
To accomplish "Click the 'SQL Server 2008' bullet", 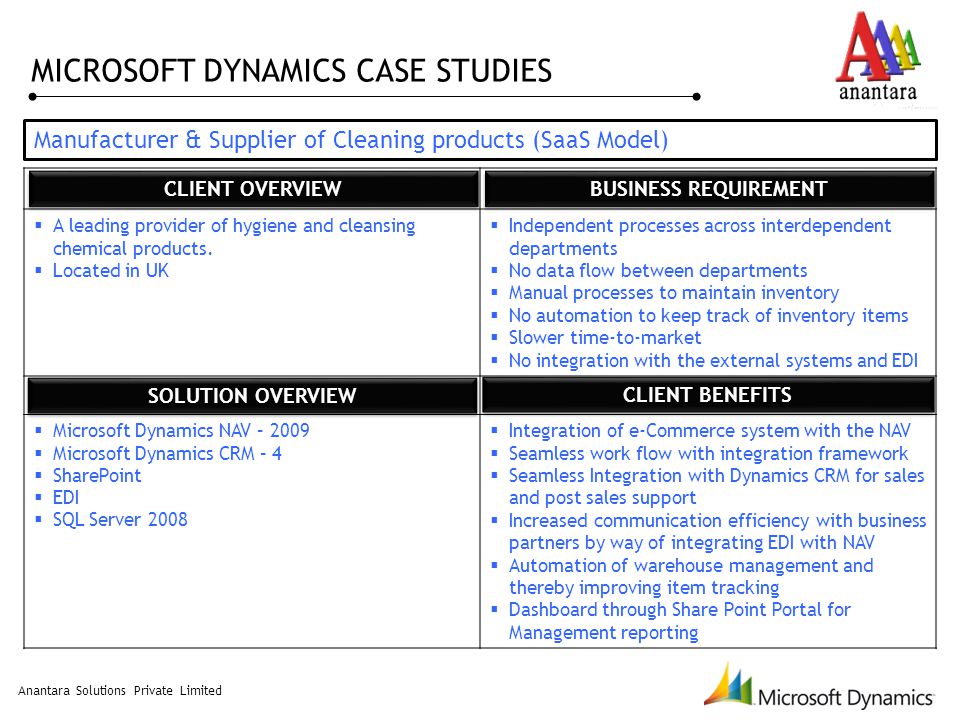I will click(120, 520).
